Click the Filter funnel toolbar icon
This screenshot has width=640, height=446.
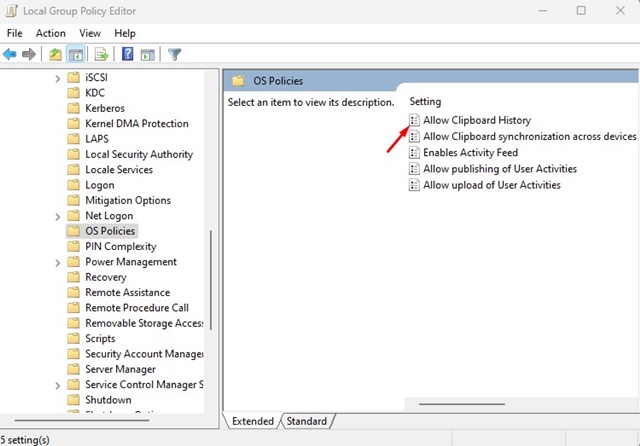pyautogui.click(x=174, y=54)
